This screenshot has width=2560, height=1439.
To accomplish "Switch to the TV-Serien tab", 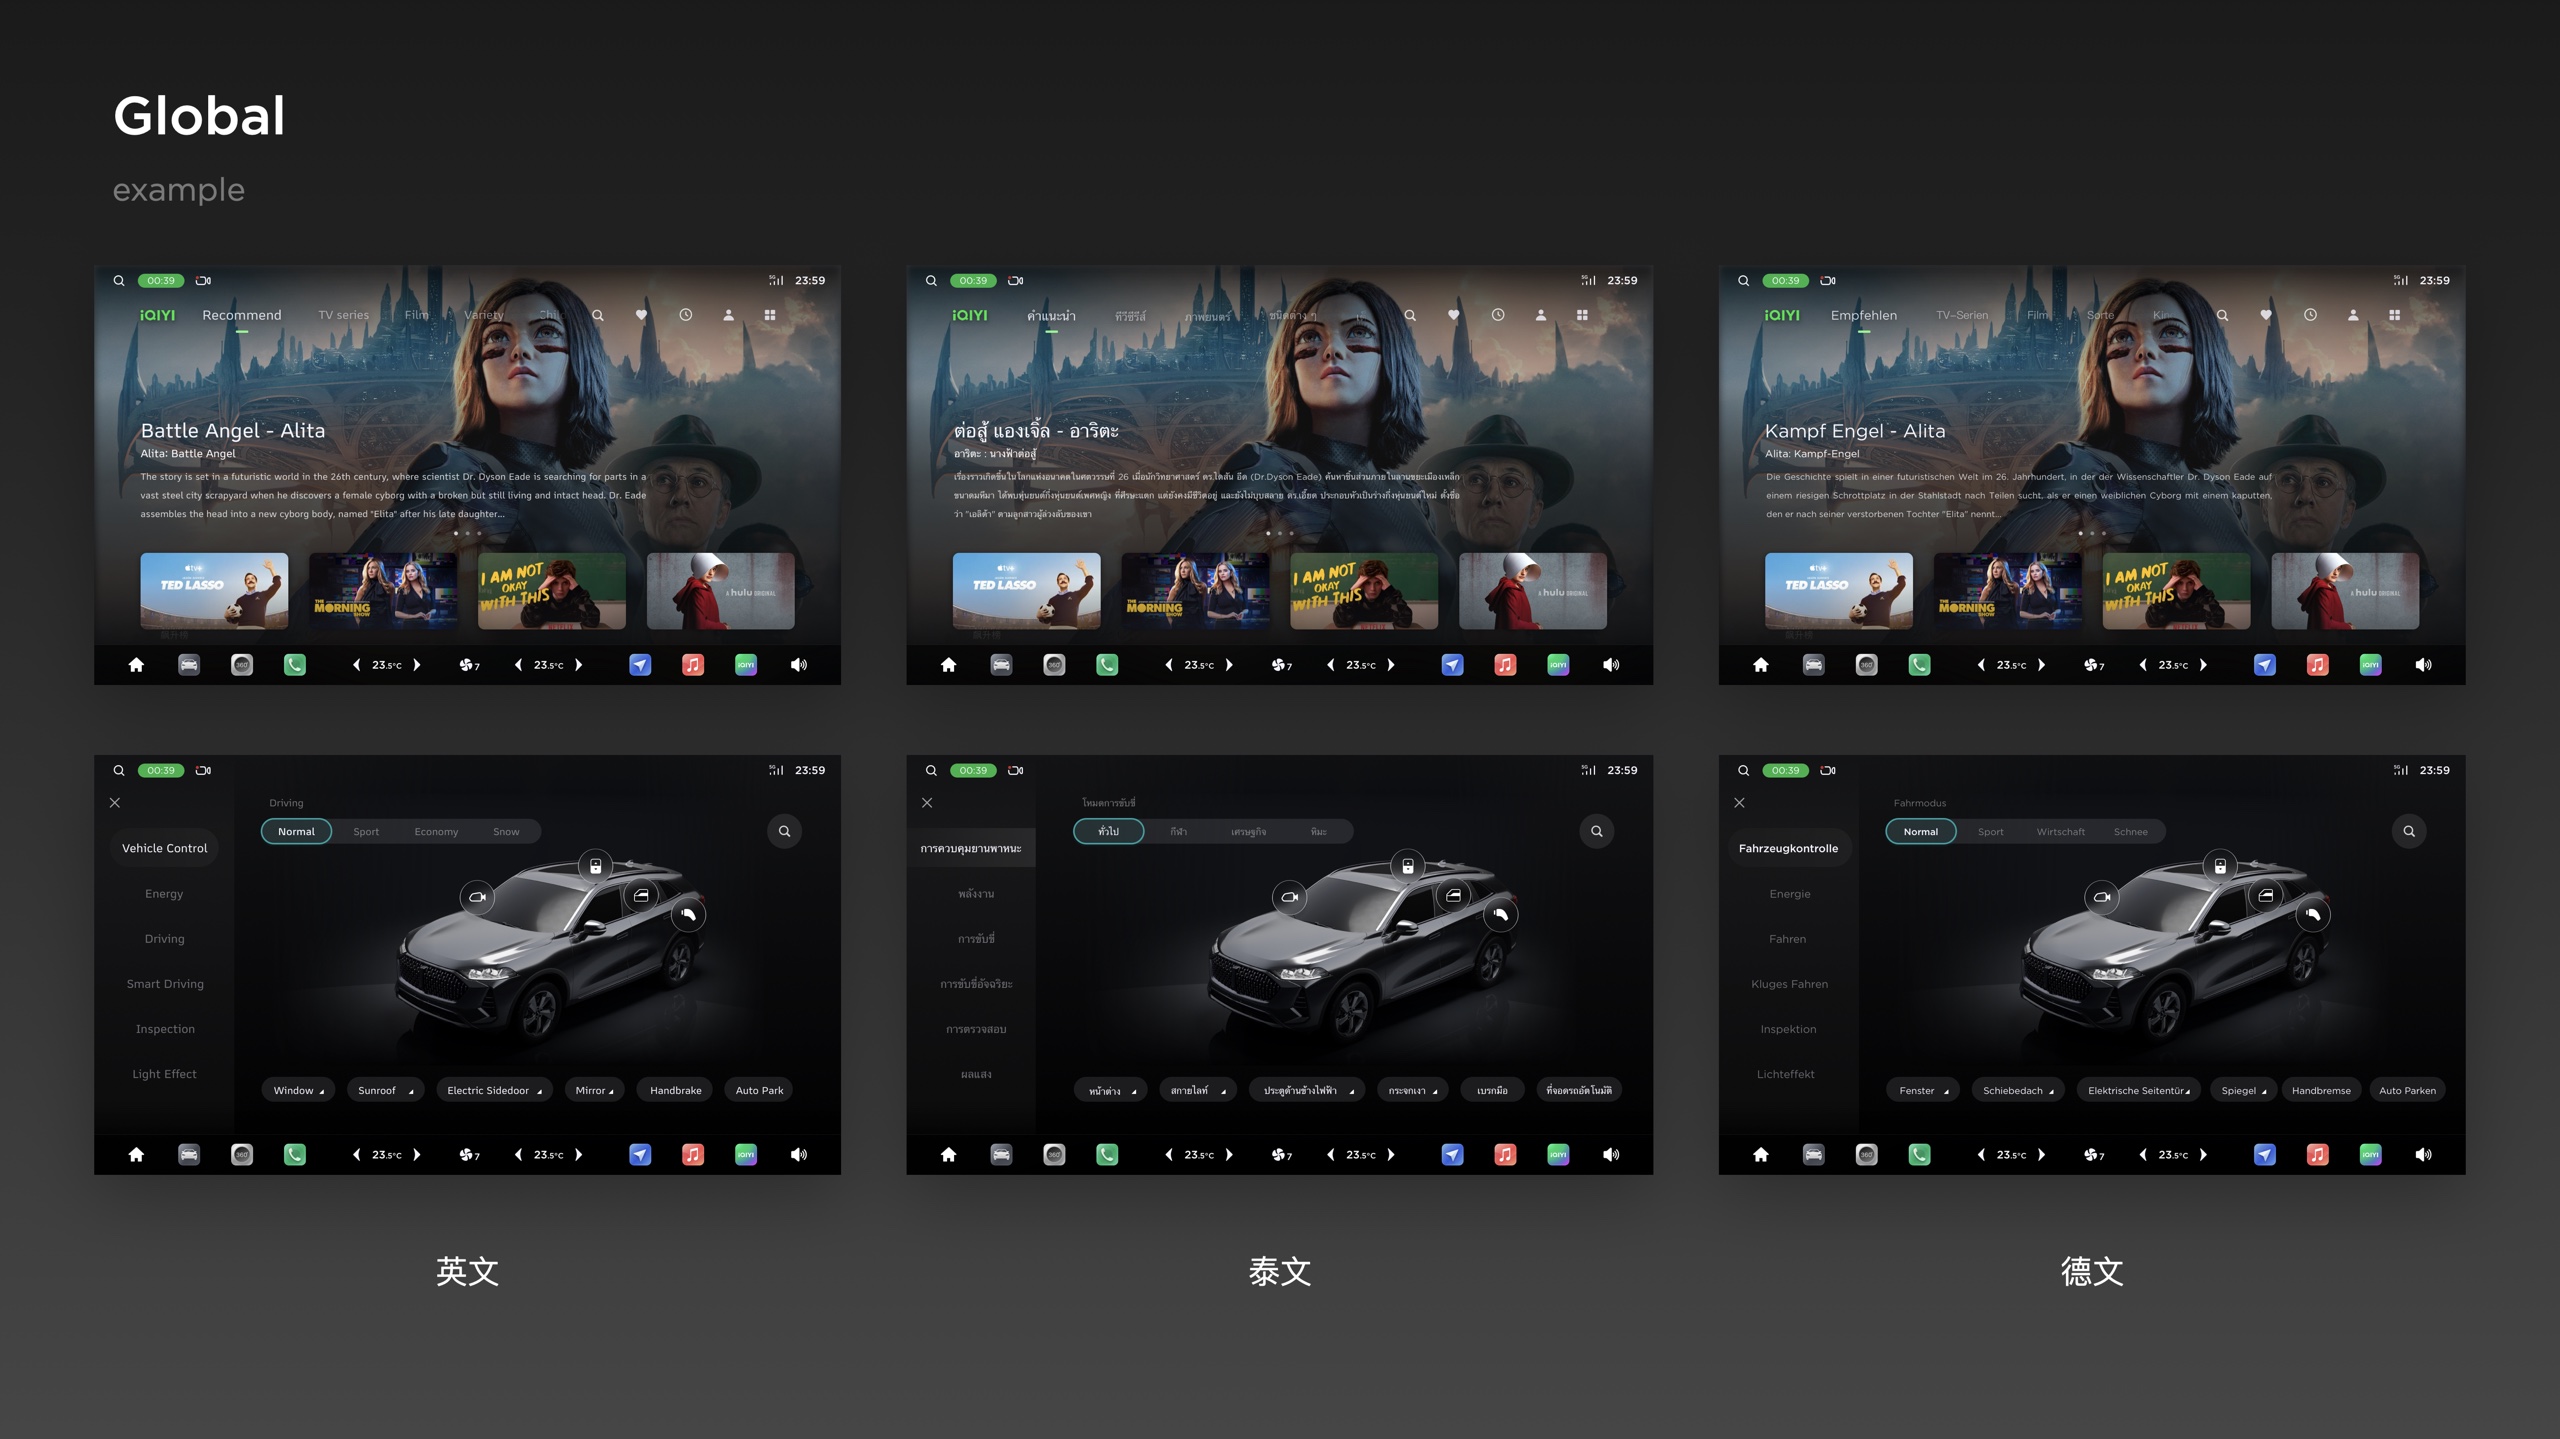I will coord(1962,315).
